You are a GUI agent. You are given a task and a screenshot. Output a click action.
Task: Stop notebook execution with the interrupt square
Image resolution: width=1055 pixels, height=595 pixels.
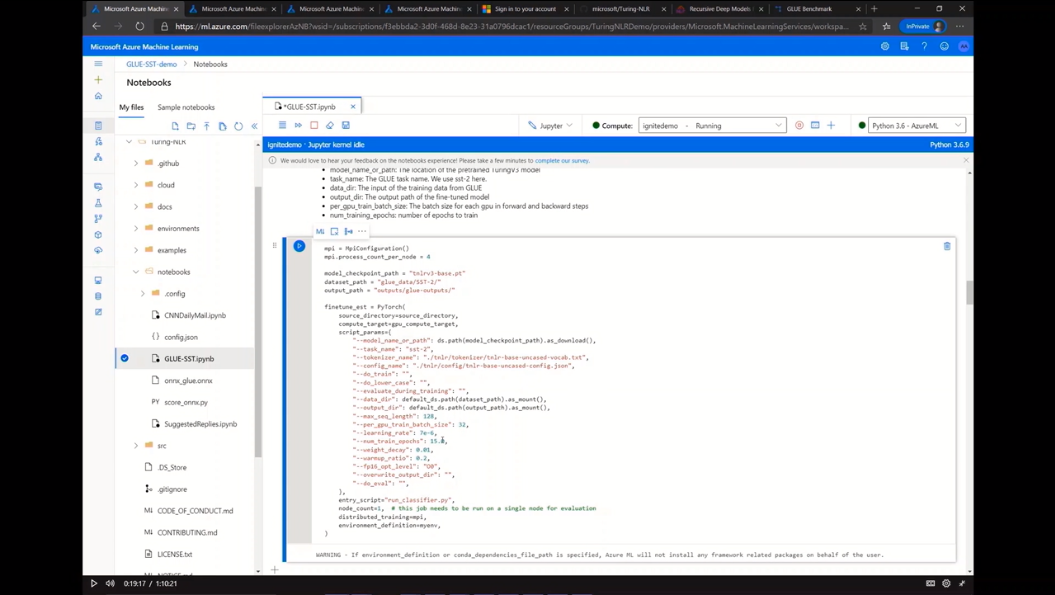point(314,126)
